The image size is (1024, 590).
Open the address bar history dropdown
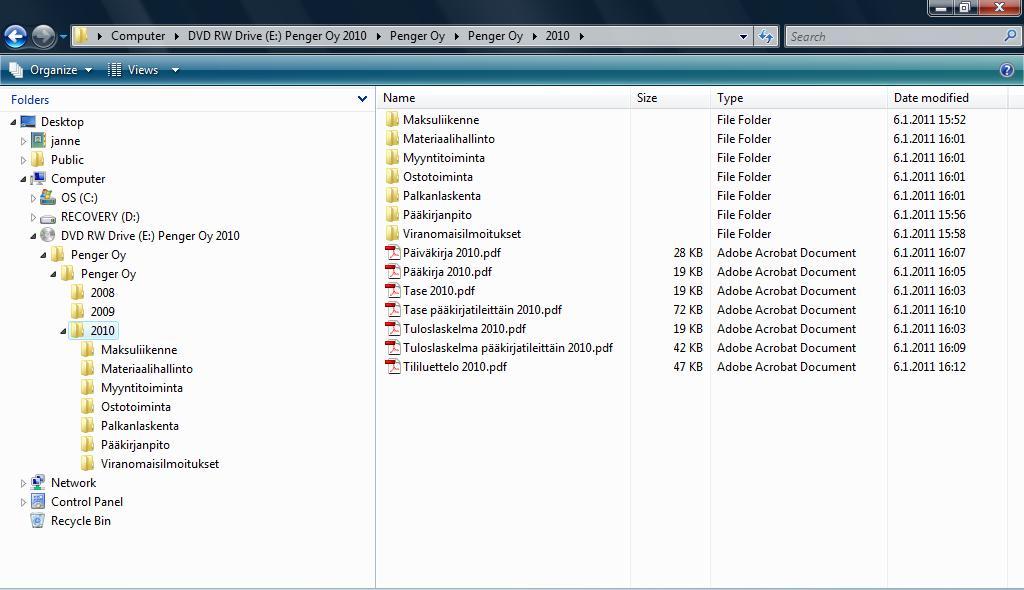click(743, 37)
